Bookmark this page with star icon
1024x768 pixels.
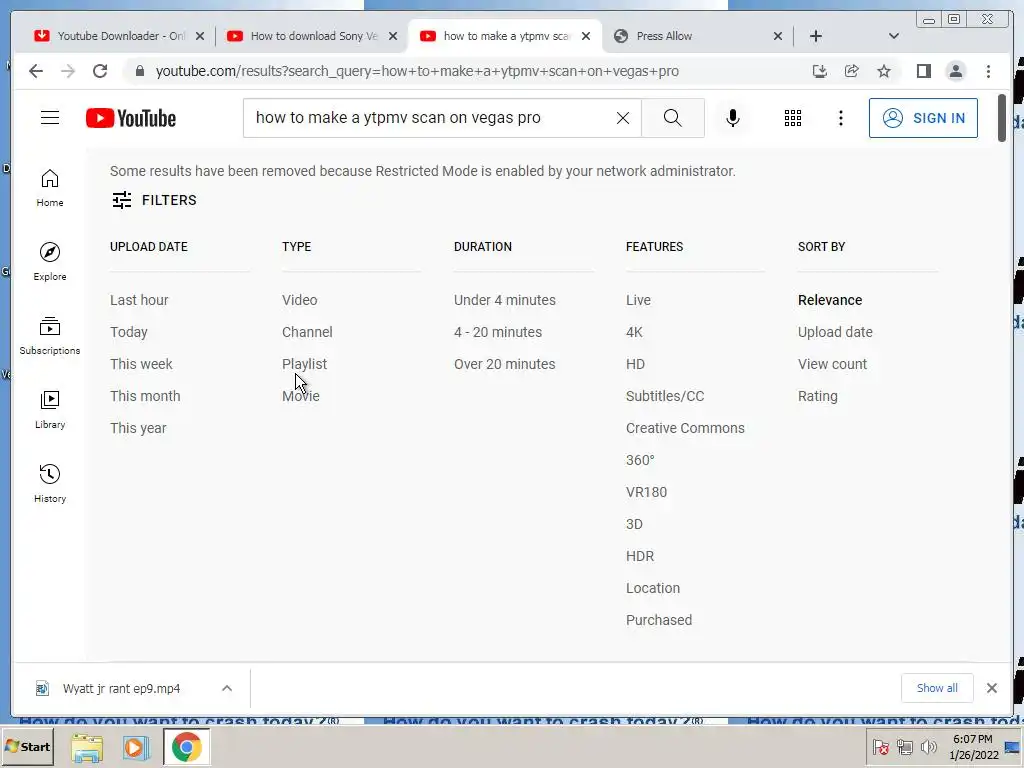[x=884, y=71]
